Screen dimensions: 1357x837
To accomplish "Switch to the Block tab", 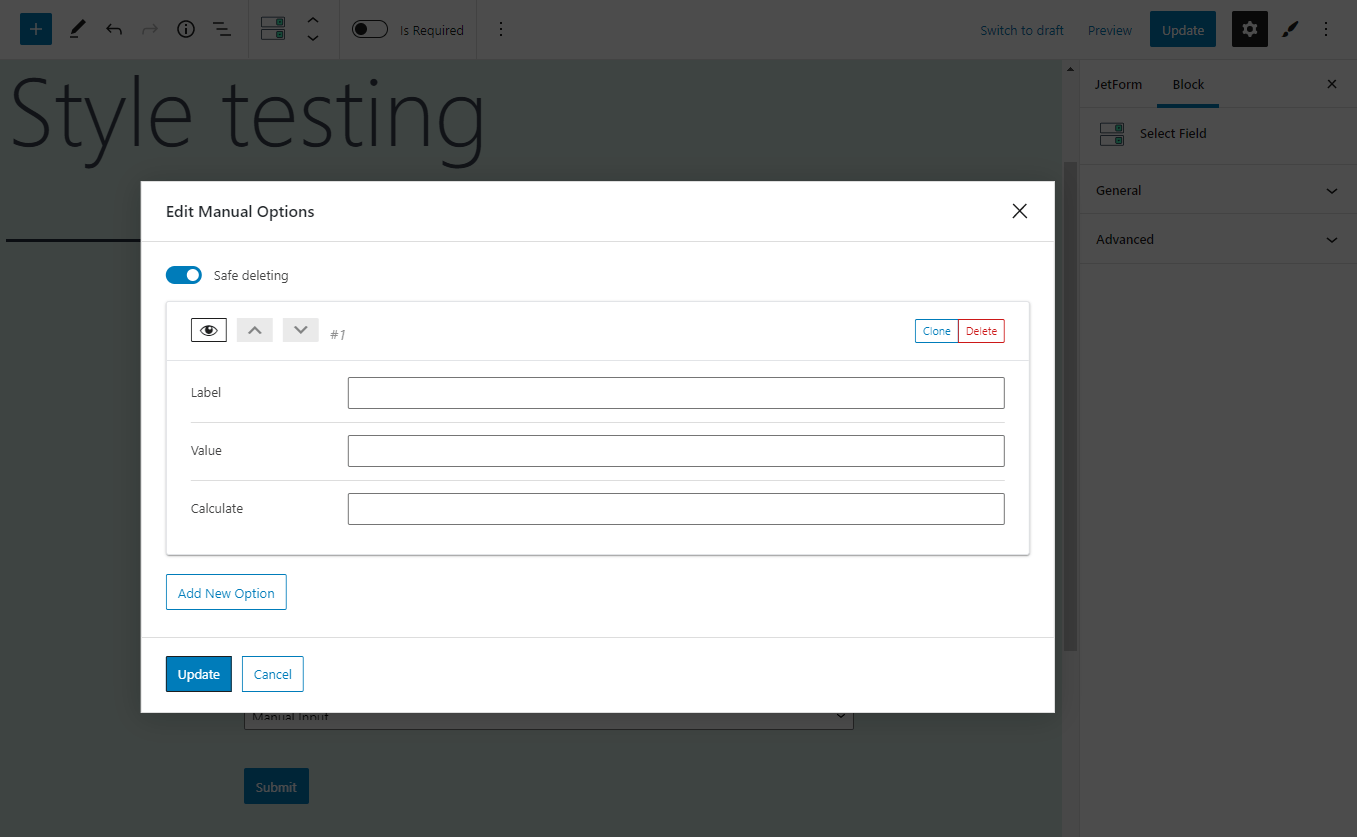I will (x=1187, y=84).
